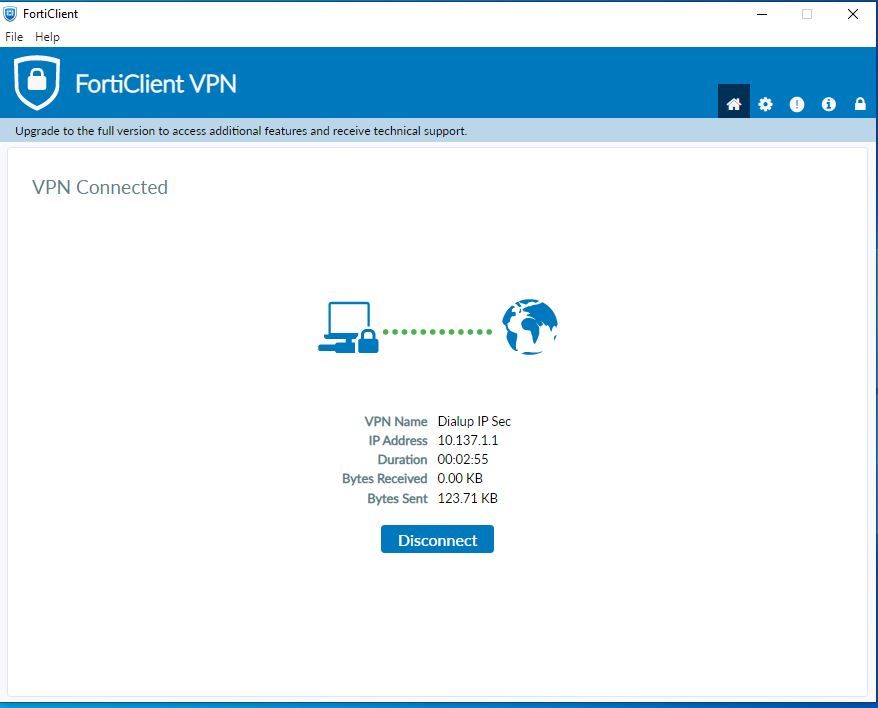This screenshot has width=878, height=708.
Task: Open the About info icon
Action: pyautogui.click(x=828, y=104)
